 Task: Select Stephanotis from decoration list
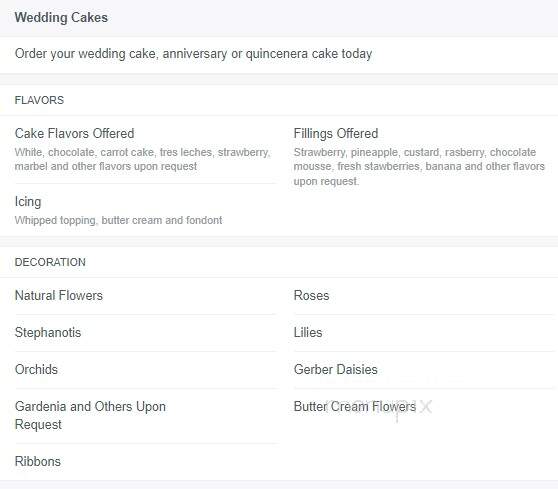pos(48,332)
